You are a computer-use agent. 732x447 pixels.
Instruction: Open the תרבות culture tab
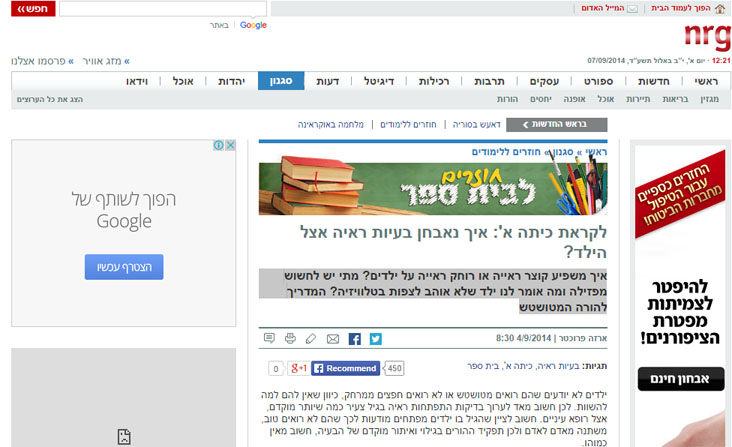click(x=489, y=81)
